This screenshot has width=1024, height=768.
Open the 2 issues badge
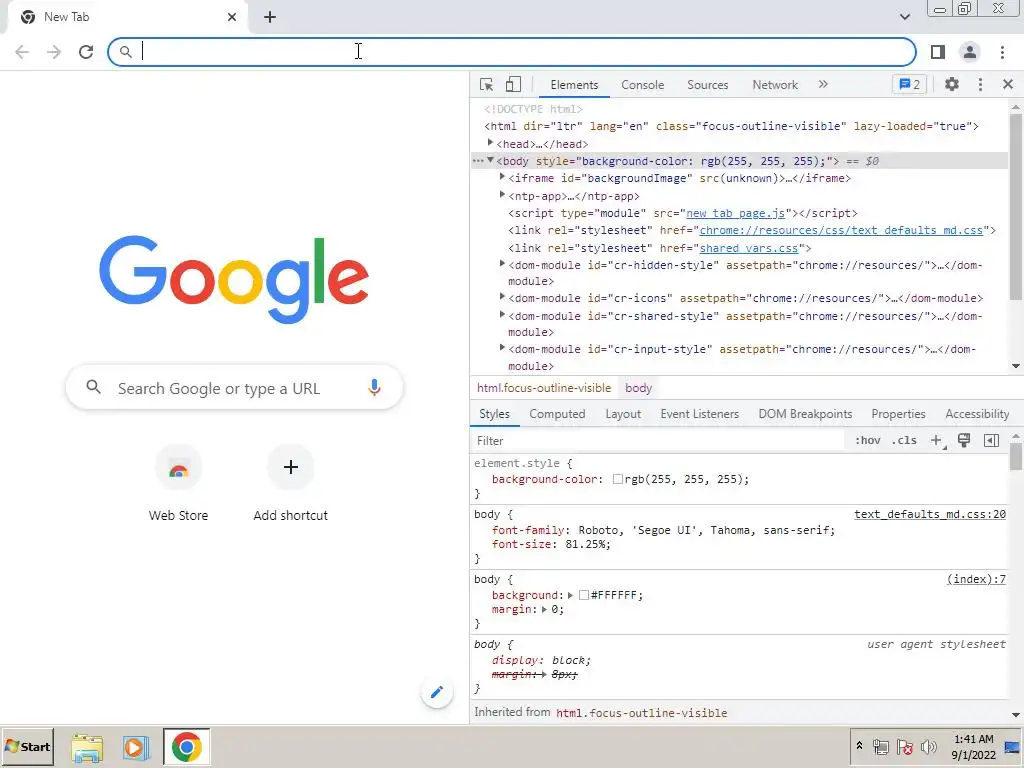tap(909, 84)
